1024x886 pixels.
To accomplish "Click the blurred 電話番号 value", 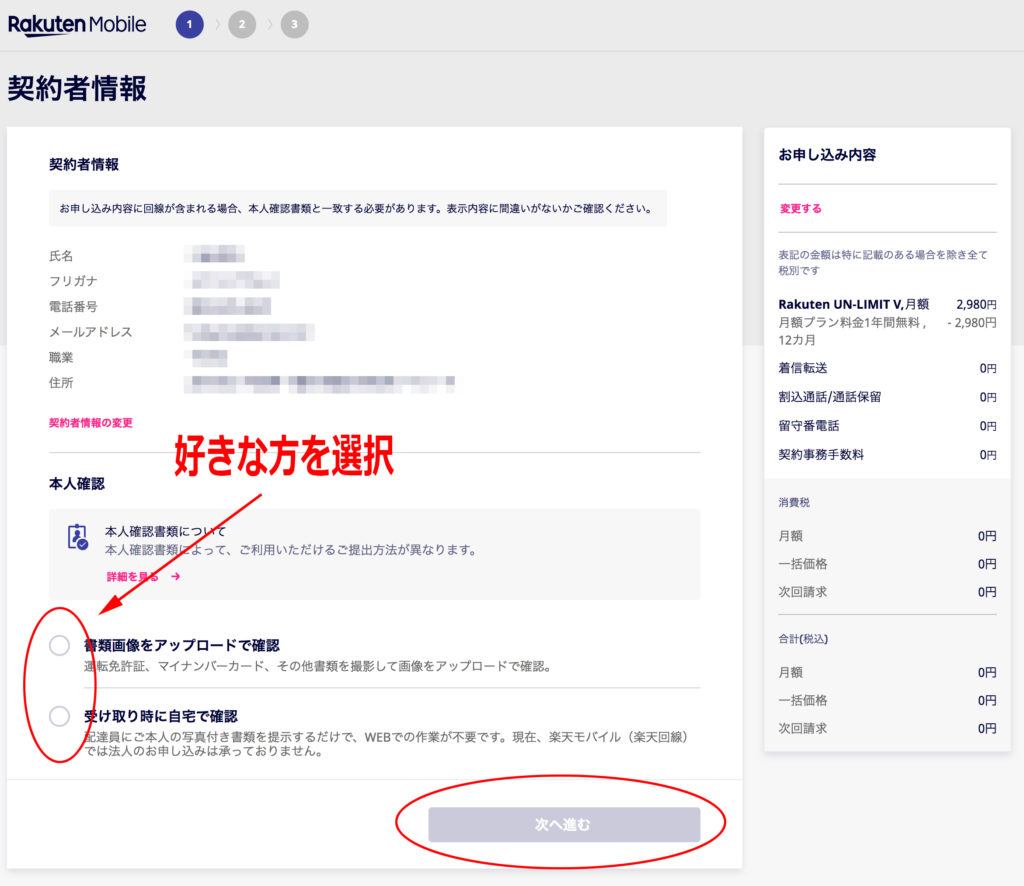I will pyautogui.click(x=229, y=306).
